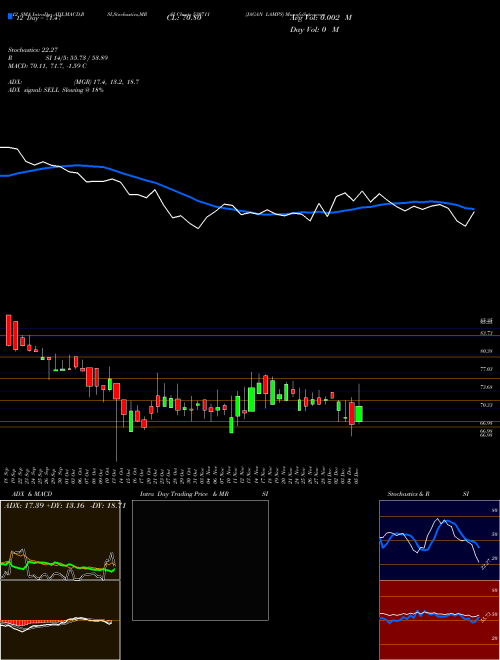
Task: Click the 'Day Vol: 0 M' label
Action: (x=314, y=29)
